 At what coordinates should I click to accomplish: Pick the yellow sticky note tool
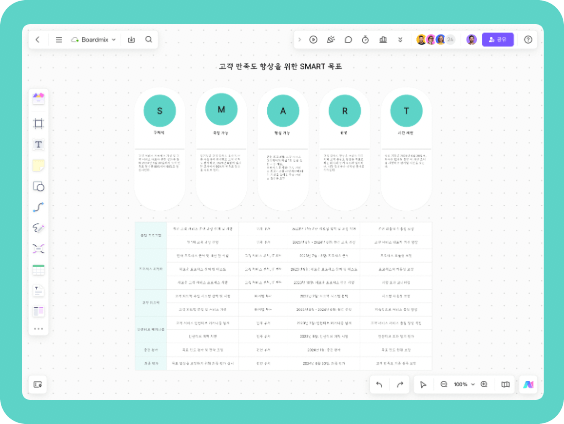pos(38,165)
